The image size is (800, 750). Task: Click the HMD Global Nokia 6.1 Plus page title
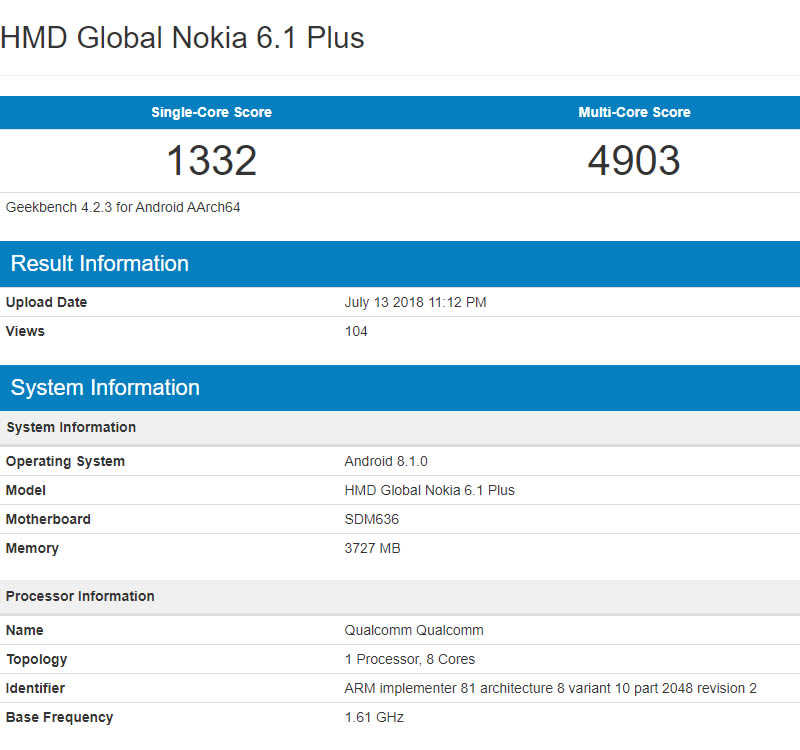(x=182, y=38)
